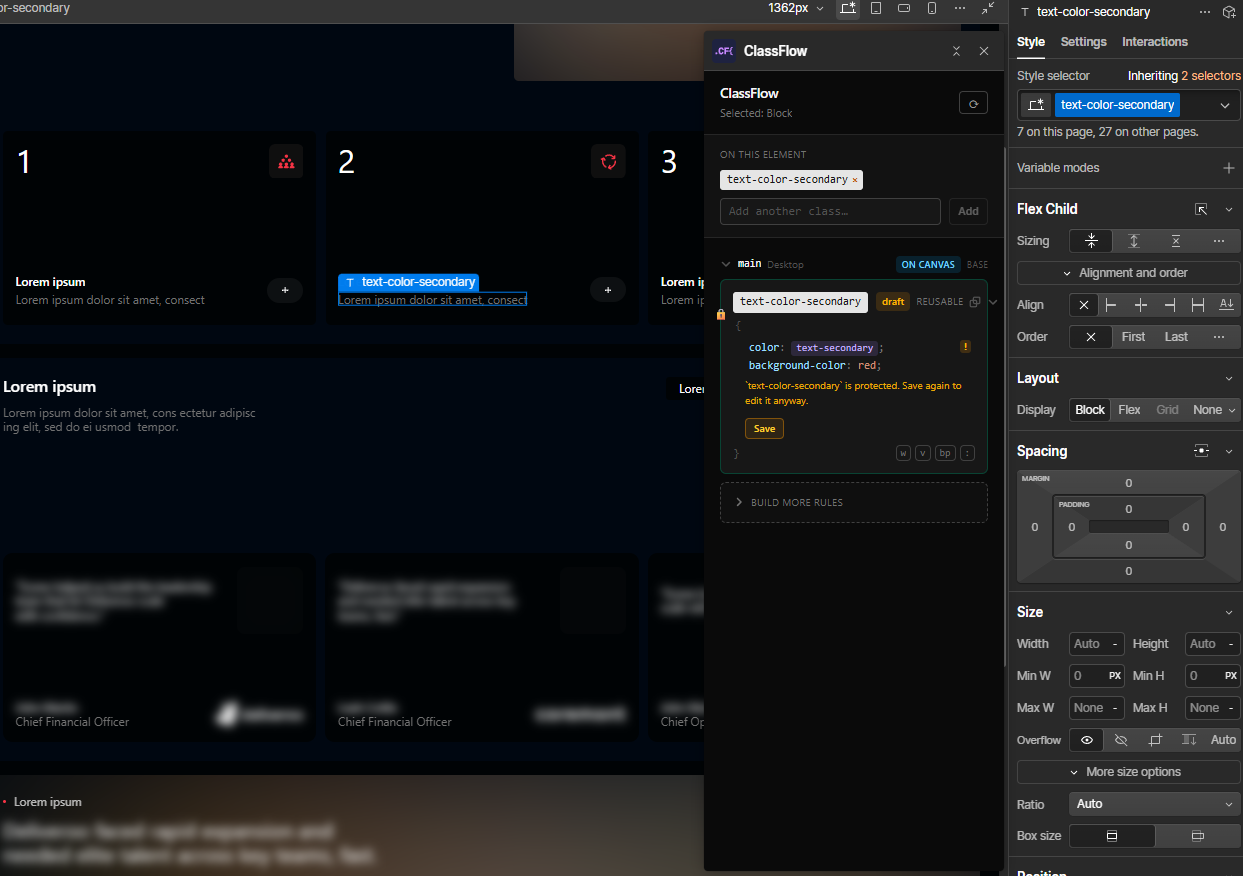Click the '2 selectors' inheriting link
Viewport: 1243px width, 876px height.
tap(1211, 76)
